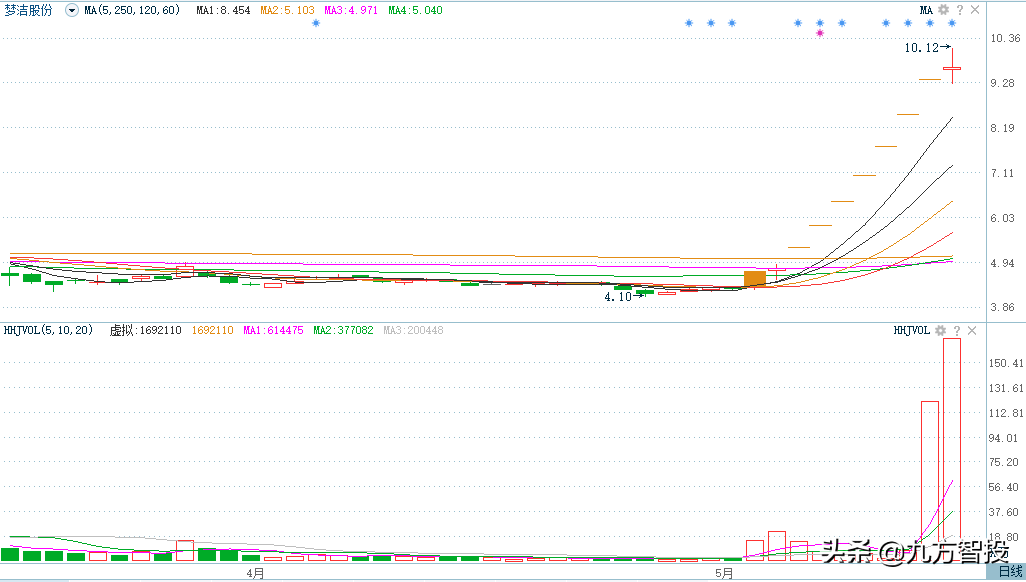This screenshot has height=582, width=1026.
Task: Click the HHJVOL indicator name at right
Action: 911,331
